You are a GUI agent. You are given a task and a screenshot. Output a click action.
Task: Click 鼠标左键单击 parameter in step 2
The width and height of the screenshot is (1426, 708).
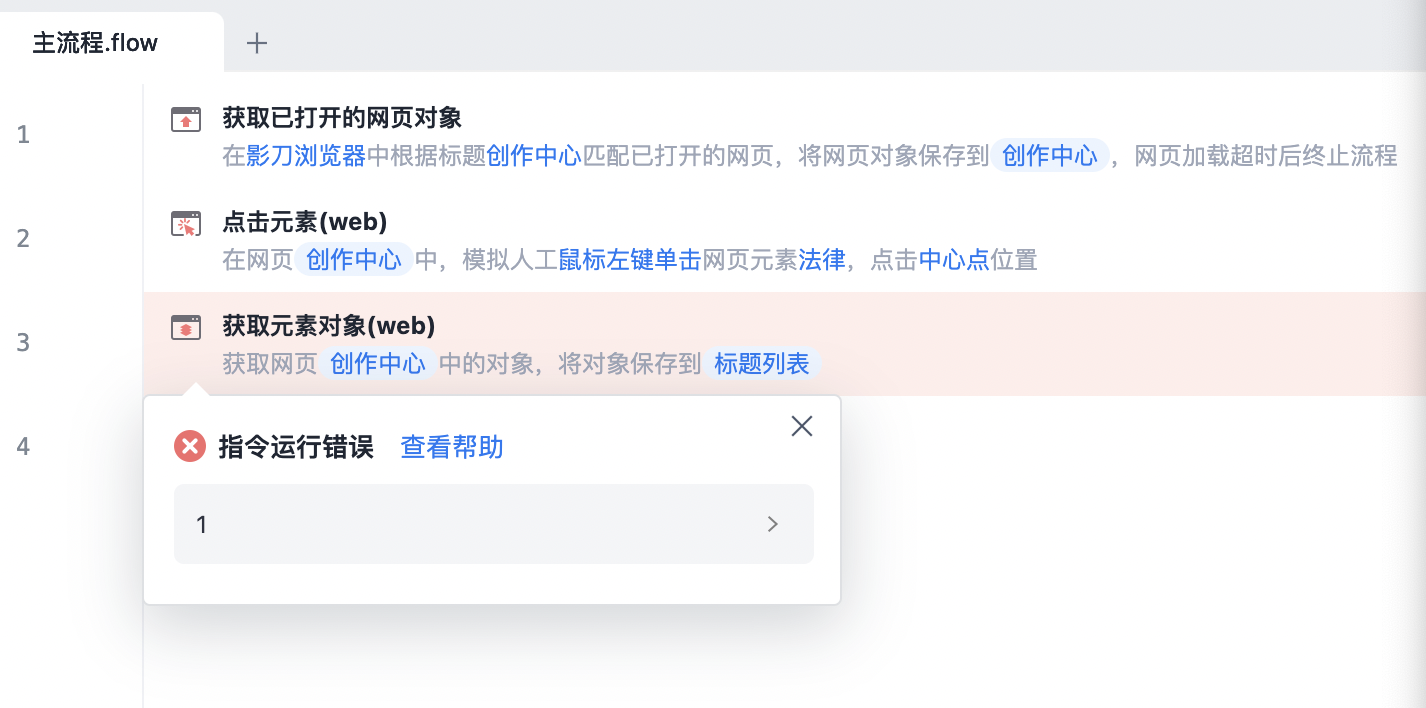click(630, 260)
